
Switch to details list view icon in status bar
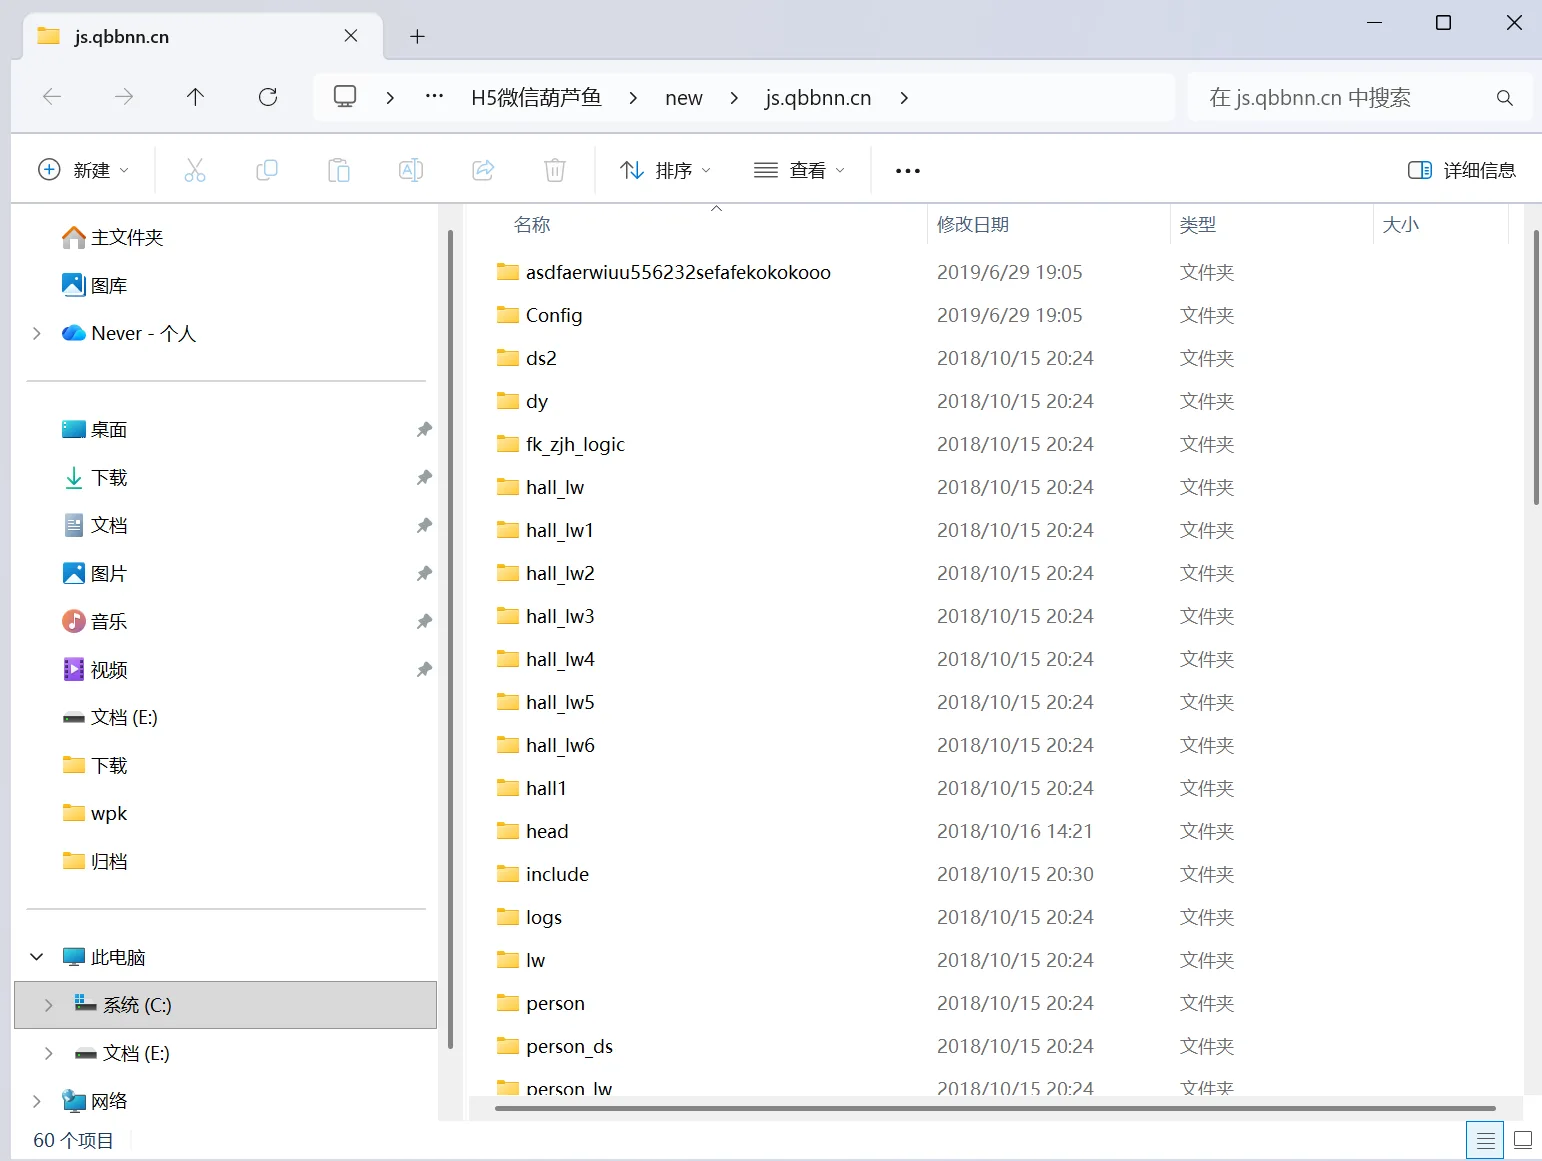[1485, 1140]
